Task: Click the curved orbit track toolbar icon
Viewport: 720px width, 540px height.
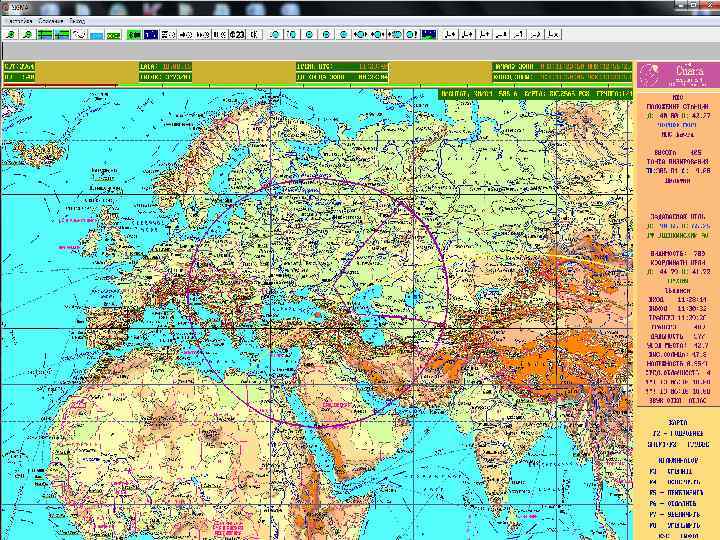Action: click(78, 34)
